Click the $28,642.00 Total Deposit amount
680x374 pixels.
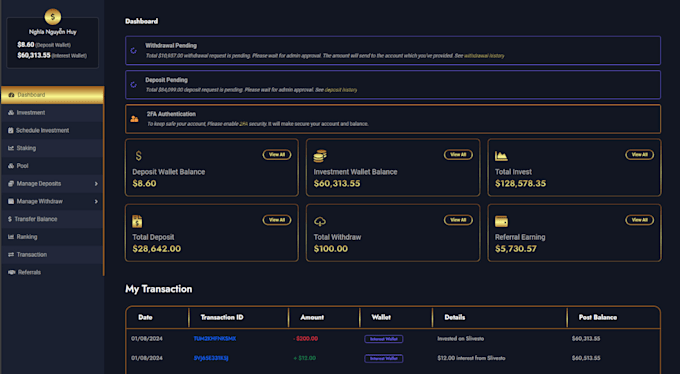pos(157,249)
